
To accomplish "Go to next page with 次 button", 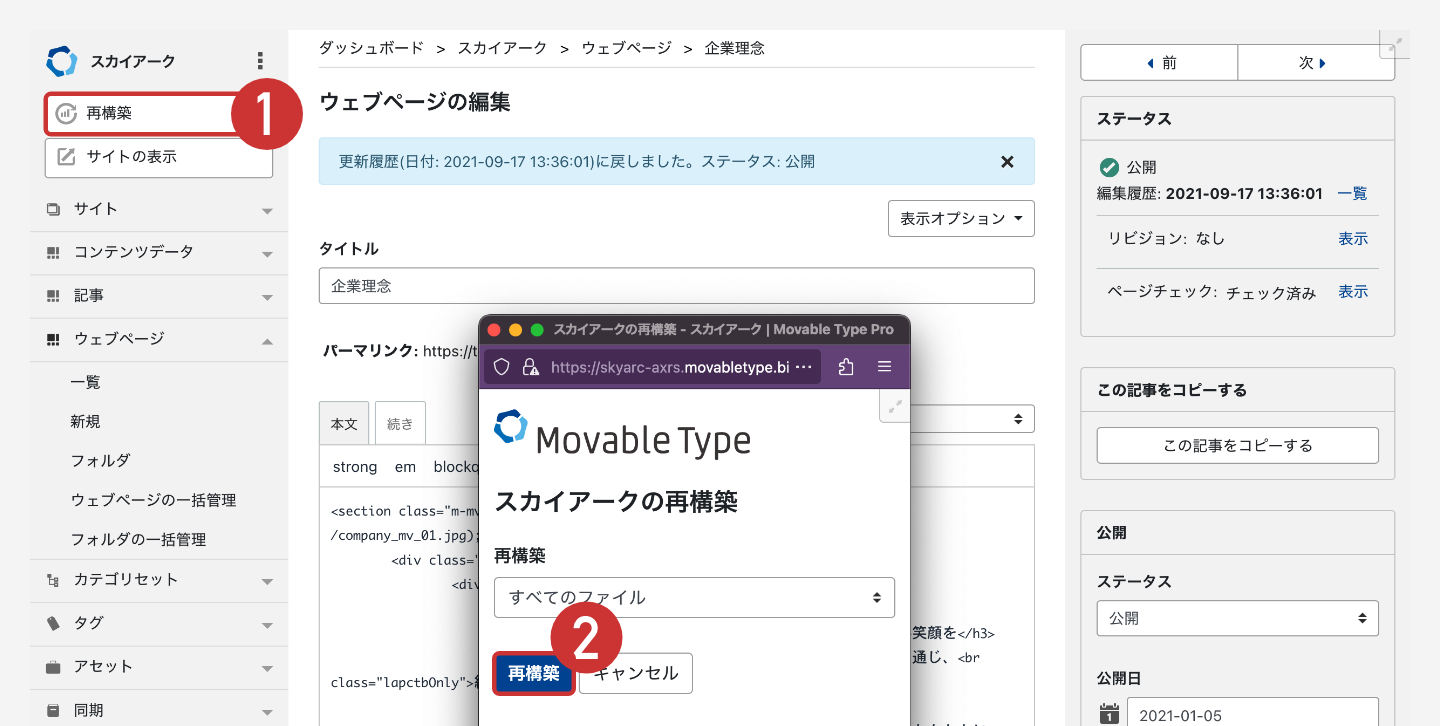I will 1311,63.
